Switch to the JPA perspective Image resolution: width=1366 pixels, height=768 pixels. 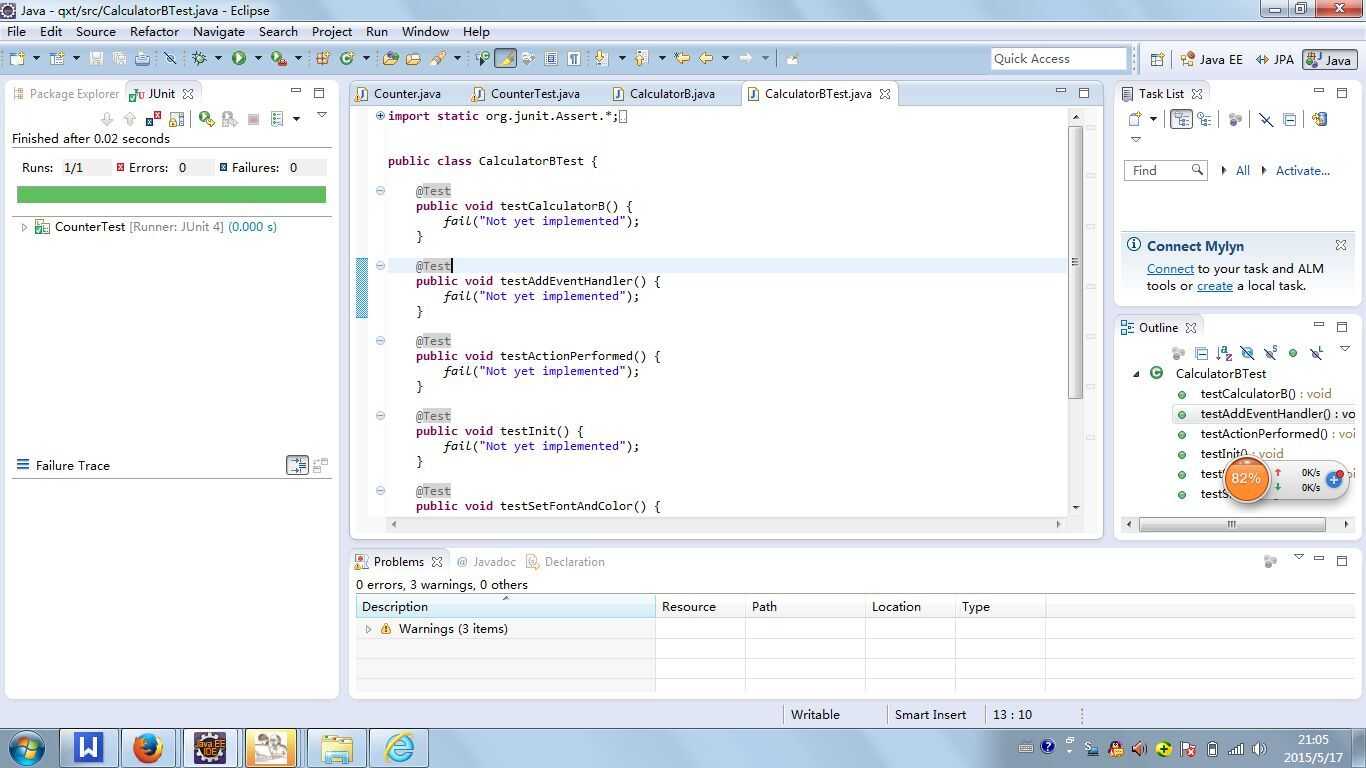pos(1275,59)
